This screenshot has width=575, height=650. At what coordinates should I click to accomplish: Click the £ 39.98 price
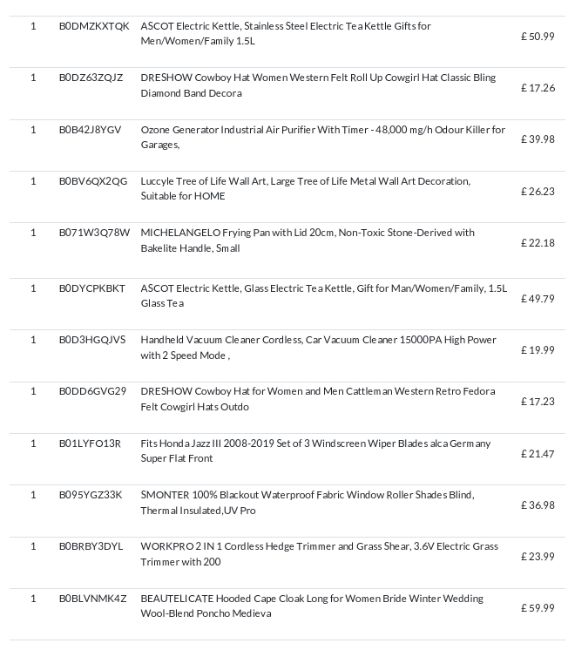pyautogui.click(x=538, y=139)
